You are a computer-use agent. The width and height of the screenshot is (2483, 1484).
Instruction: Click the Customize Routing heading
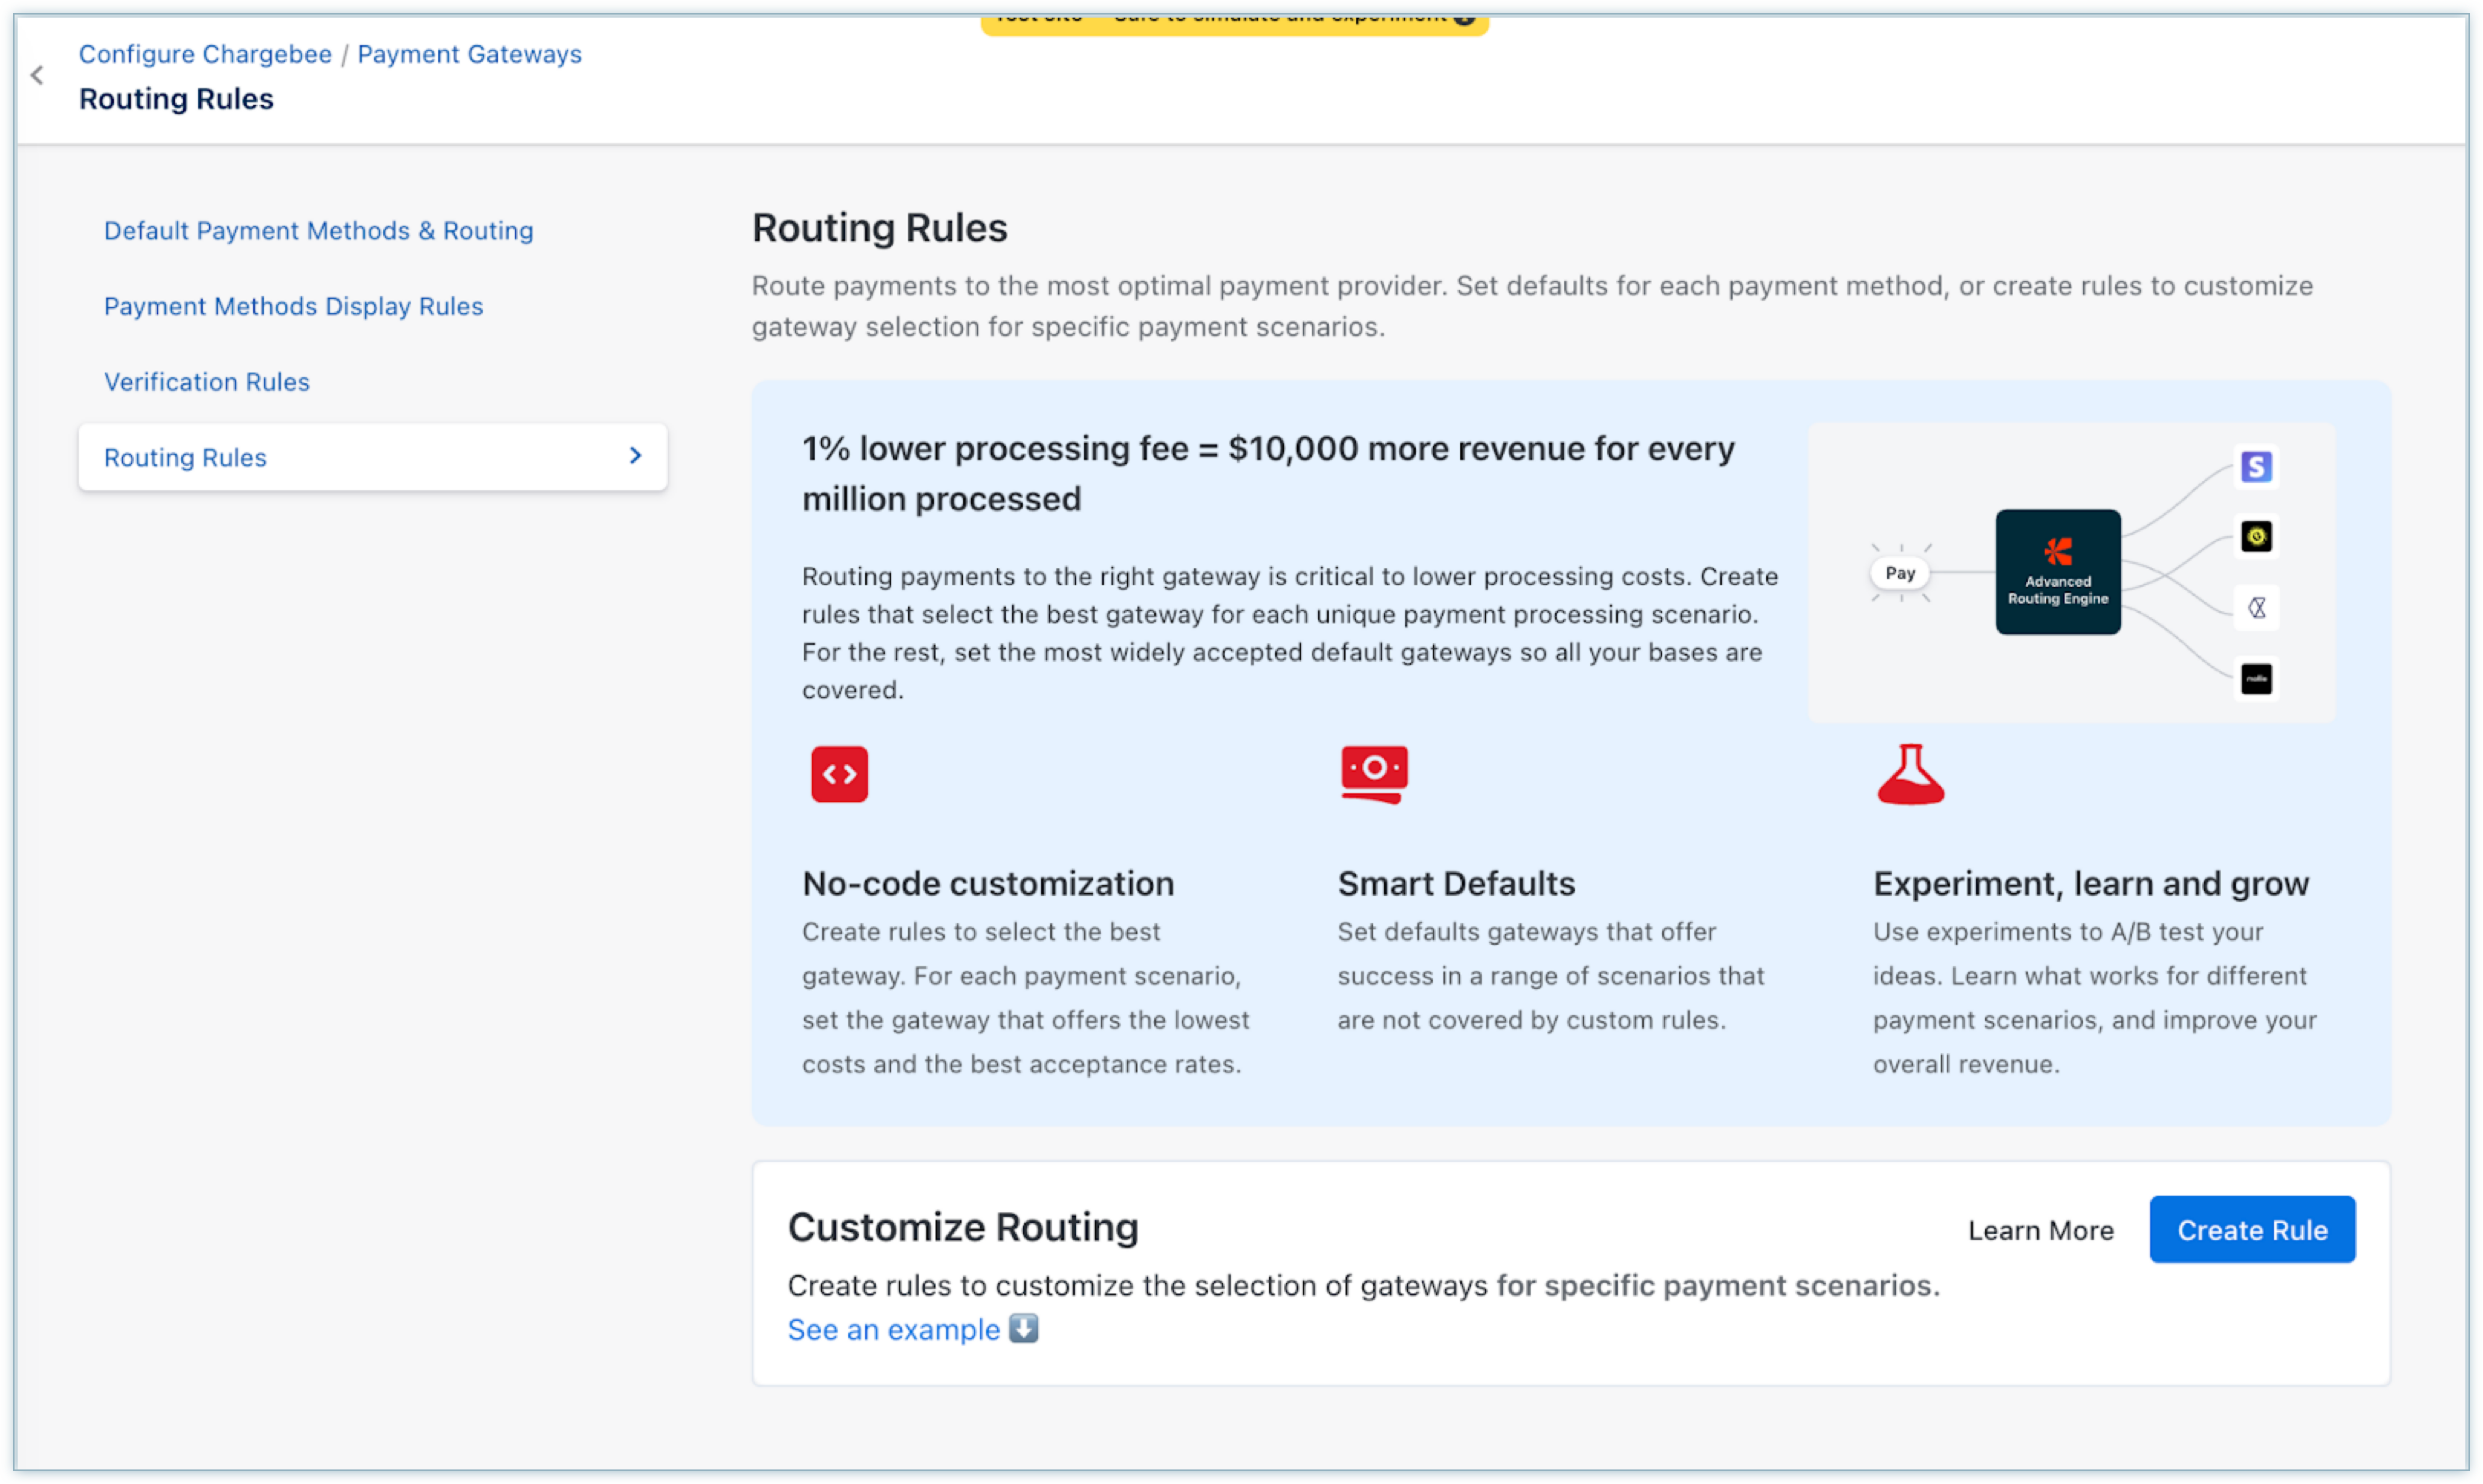click(x=963, y=1228)
